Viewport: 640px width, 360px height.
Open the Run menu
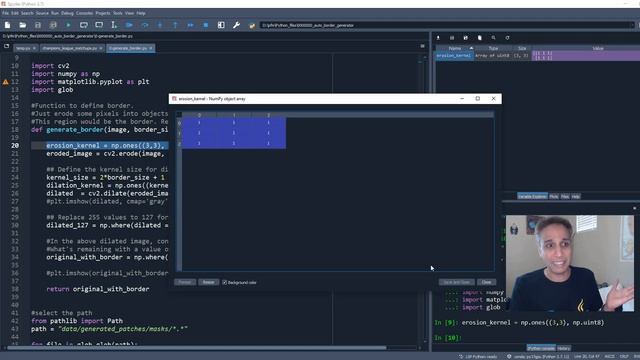click(55, 13)
